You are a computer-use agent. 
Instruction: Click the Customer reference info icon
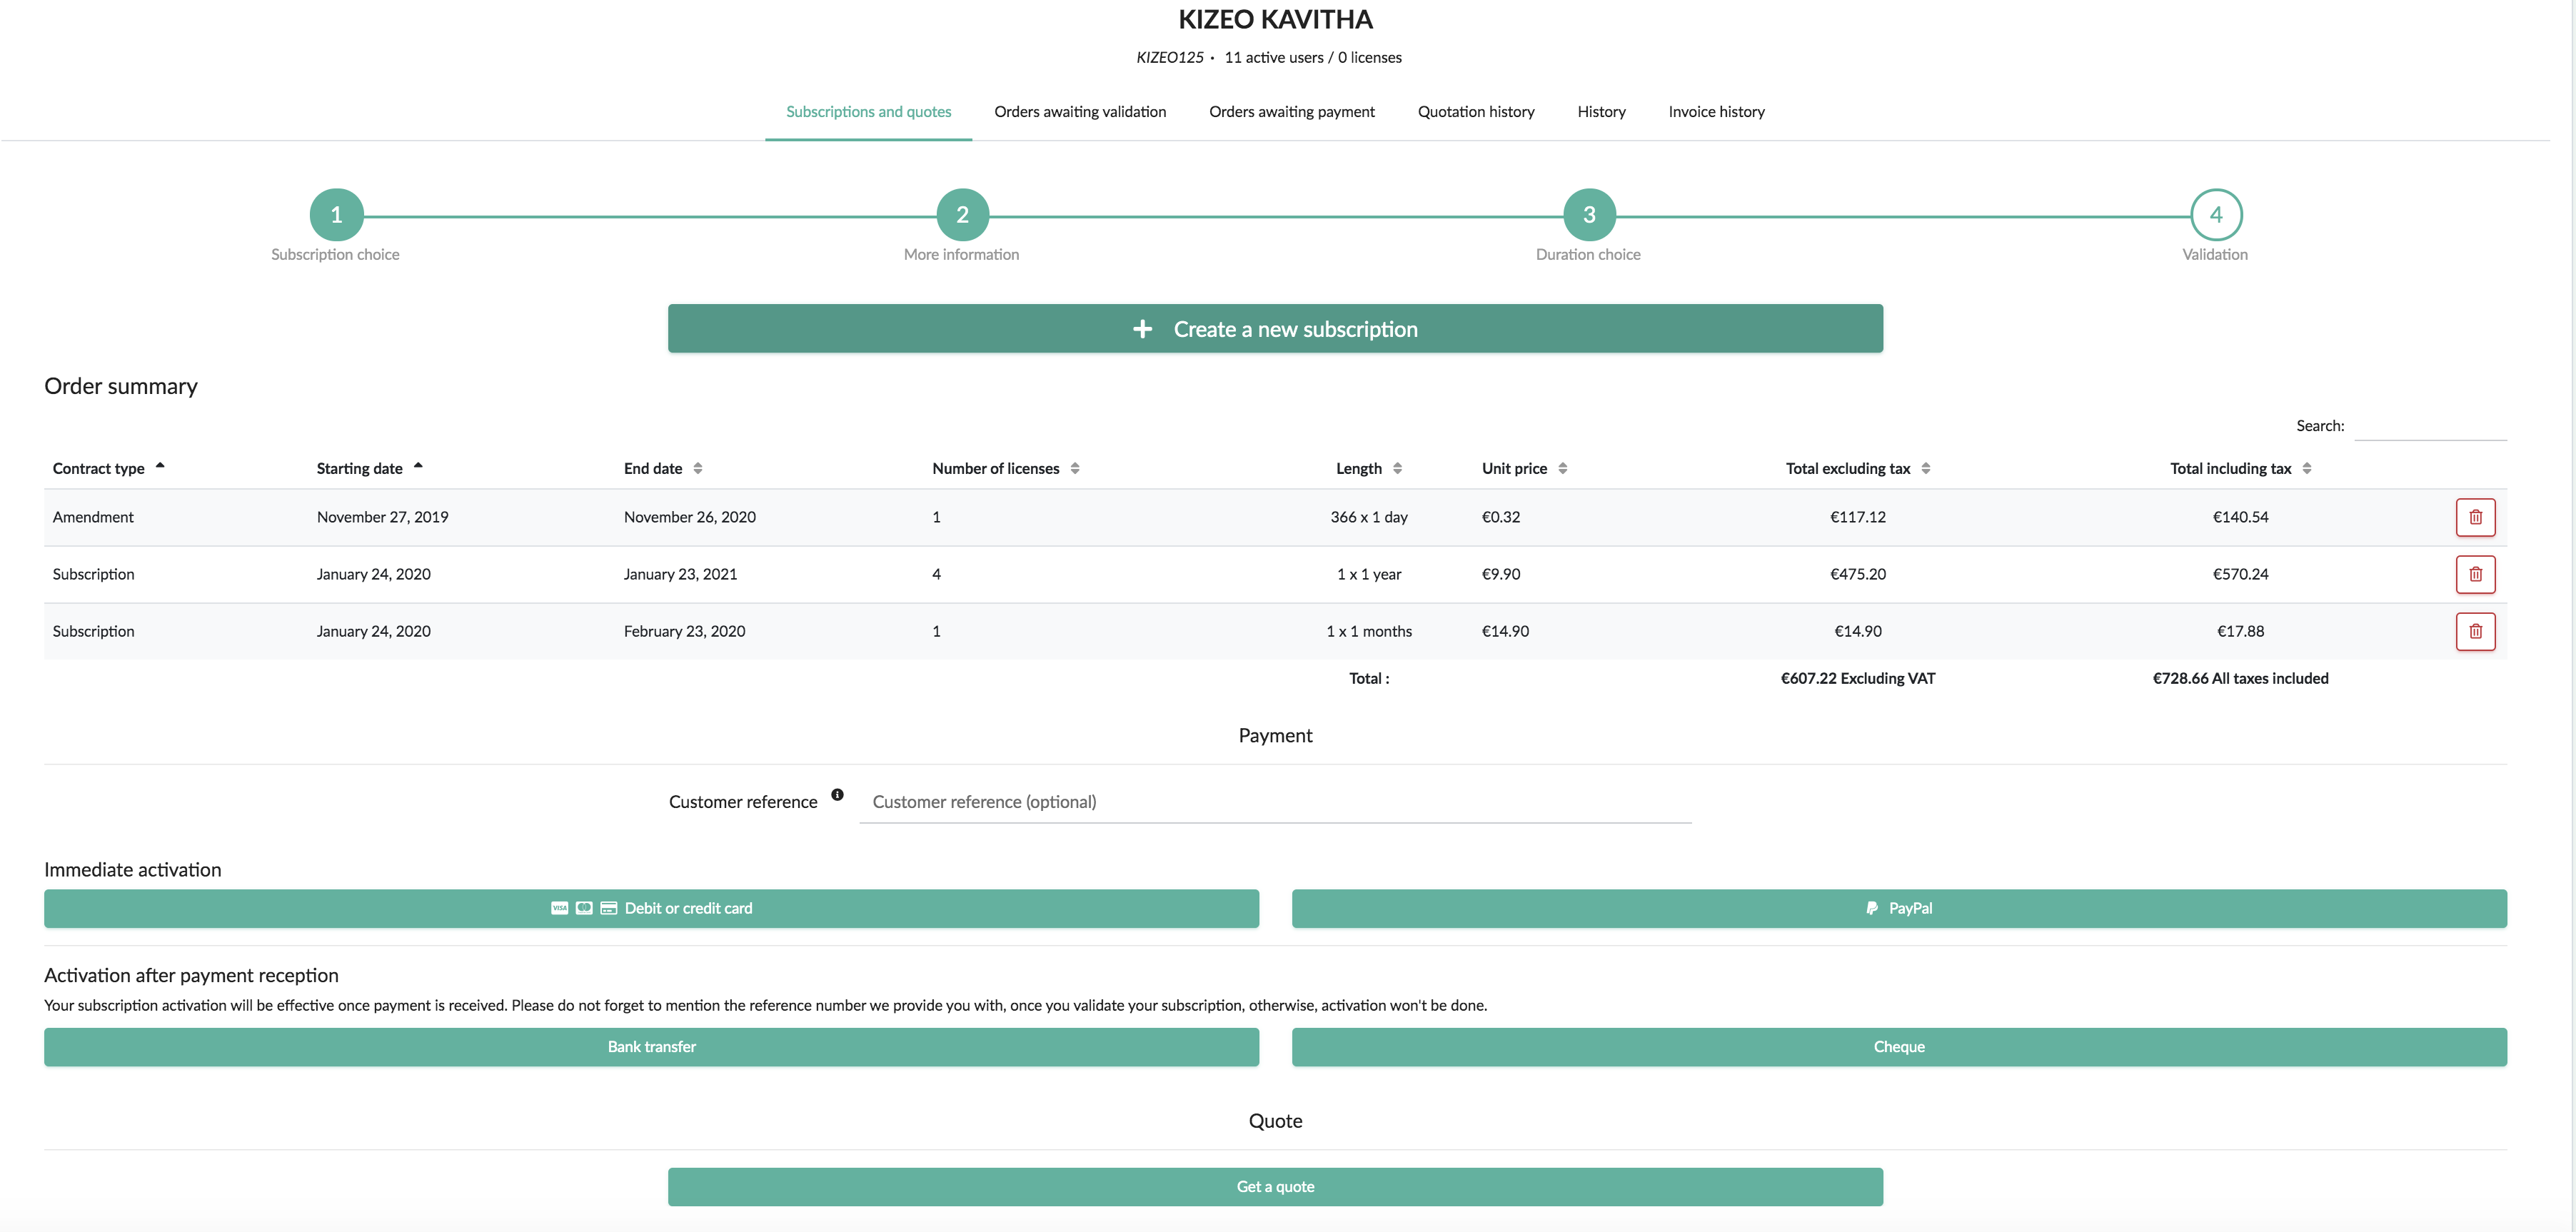(837, 795)
